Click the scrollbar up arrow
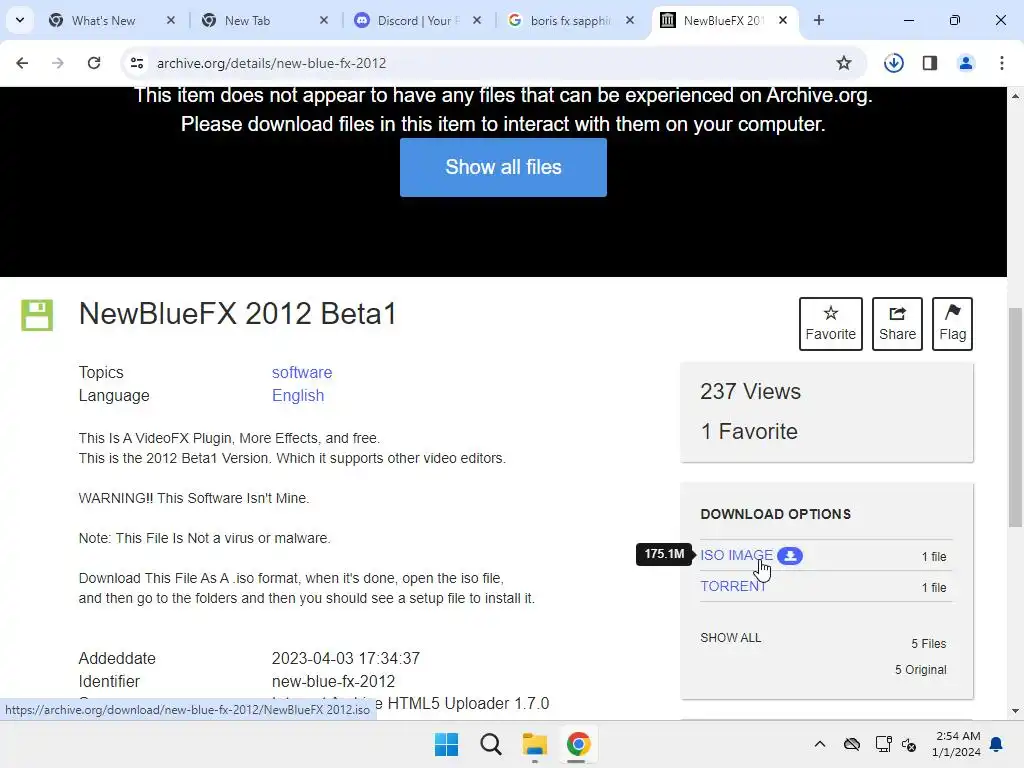This screenshot has width=1024, height=768. coord(1015,96)
